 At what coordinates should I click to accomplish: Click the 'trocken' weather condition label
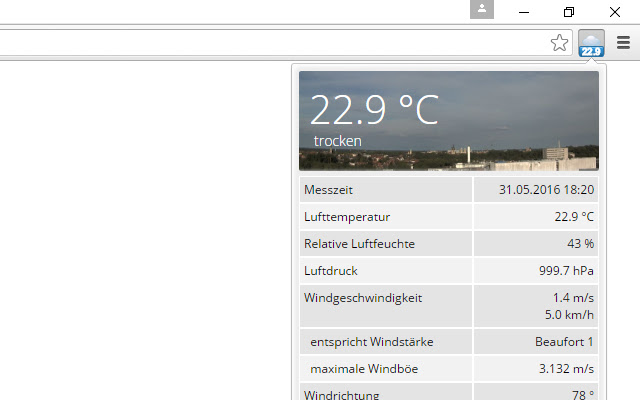338,141
